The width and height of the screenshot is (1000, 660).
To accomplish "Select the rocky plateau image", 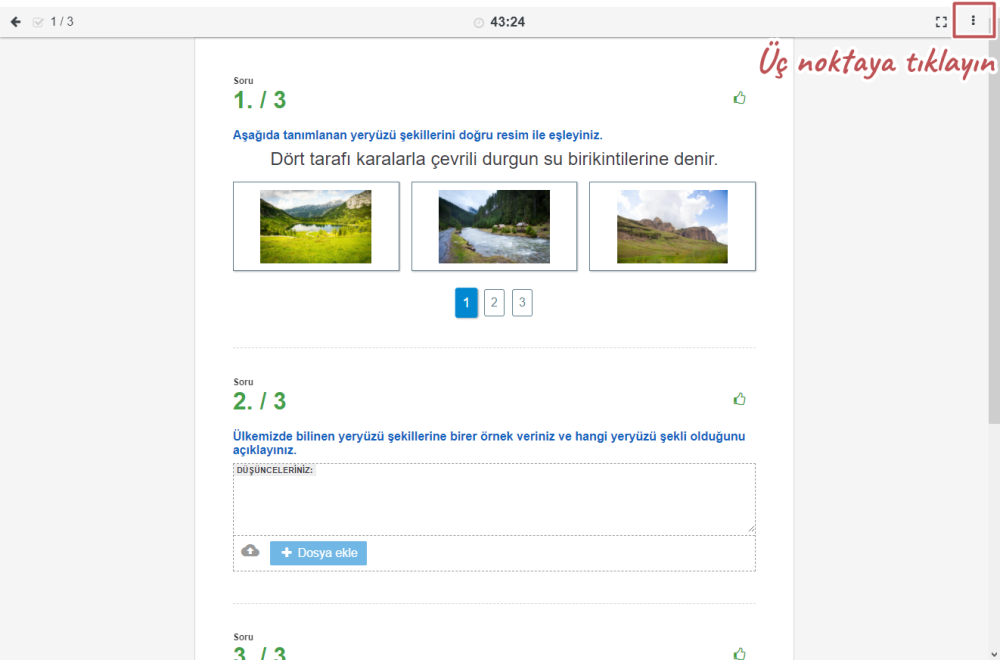I will tap(672, 226).
